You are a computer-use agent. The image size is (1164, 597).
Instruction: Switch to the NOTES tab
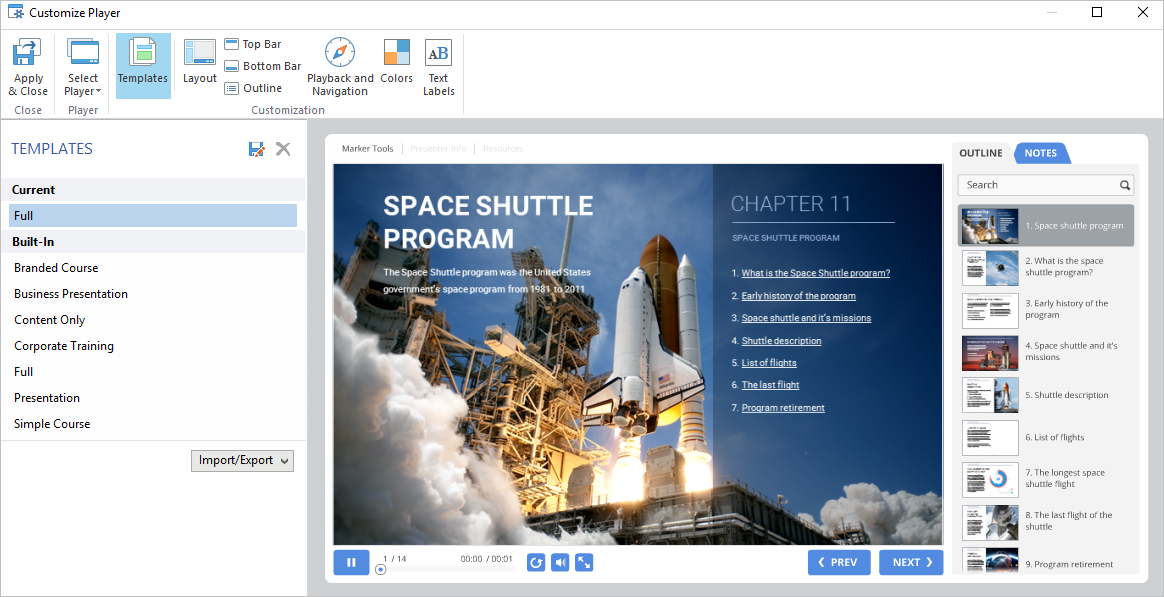pyautogui.click(x=1041, y=153)
